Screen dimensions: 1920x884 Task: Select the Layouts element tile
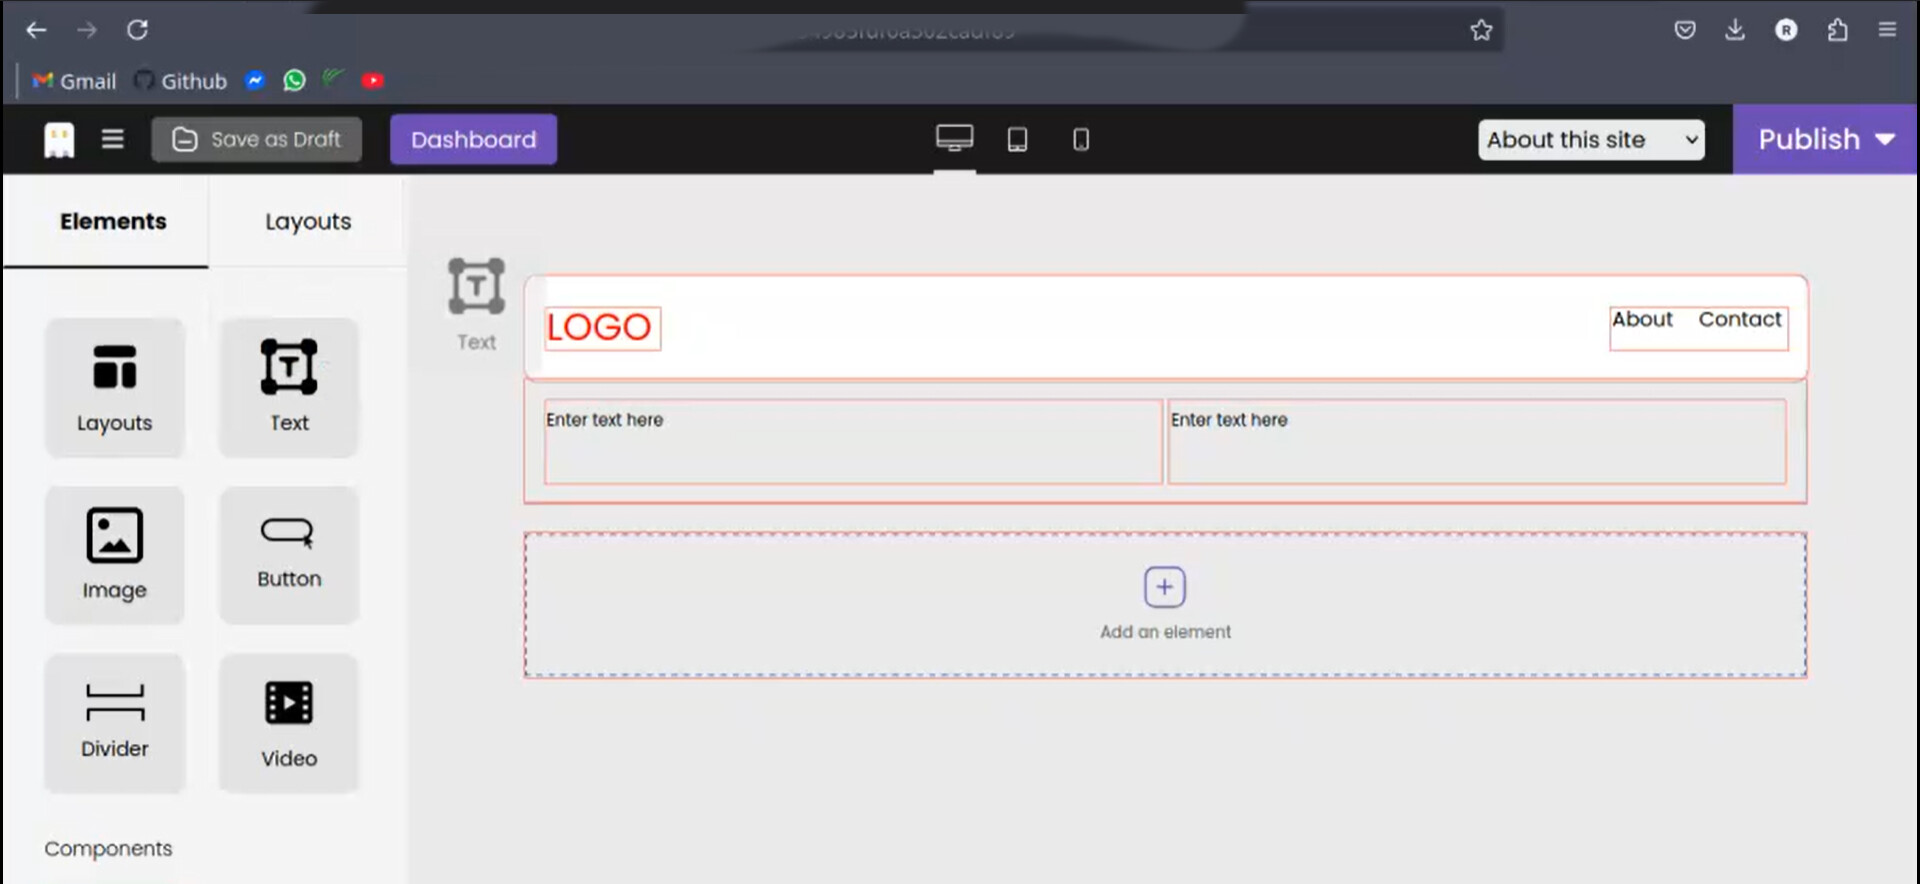115,388
